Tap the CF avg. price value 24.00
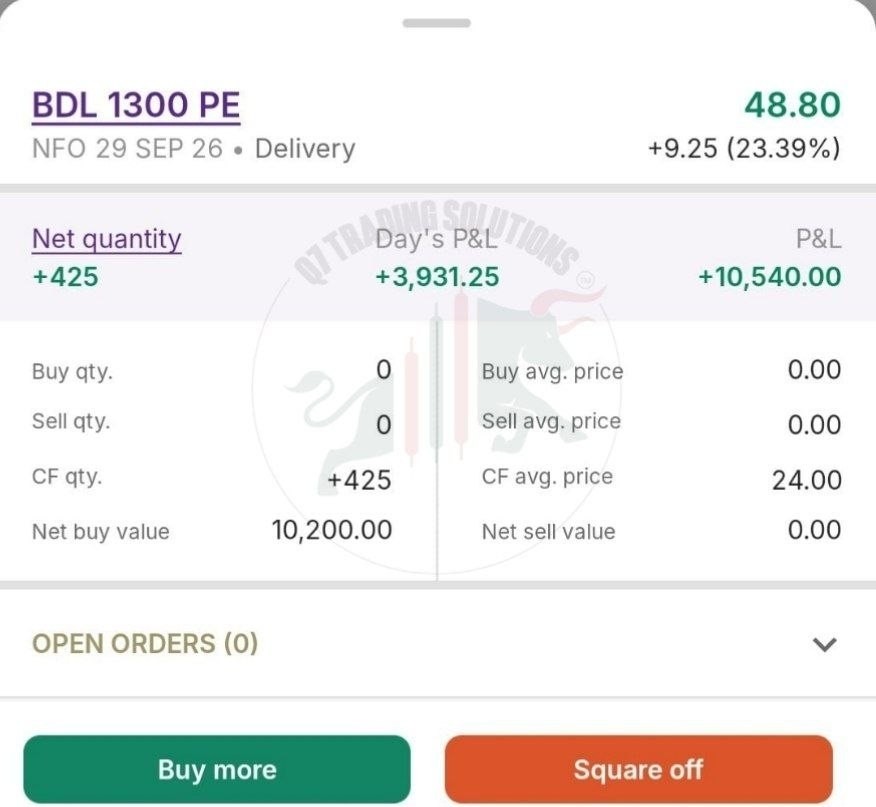 (x=807, y=480)
